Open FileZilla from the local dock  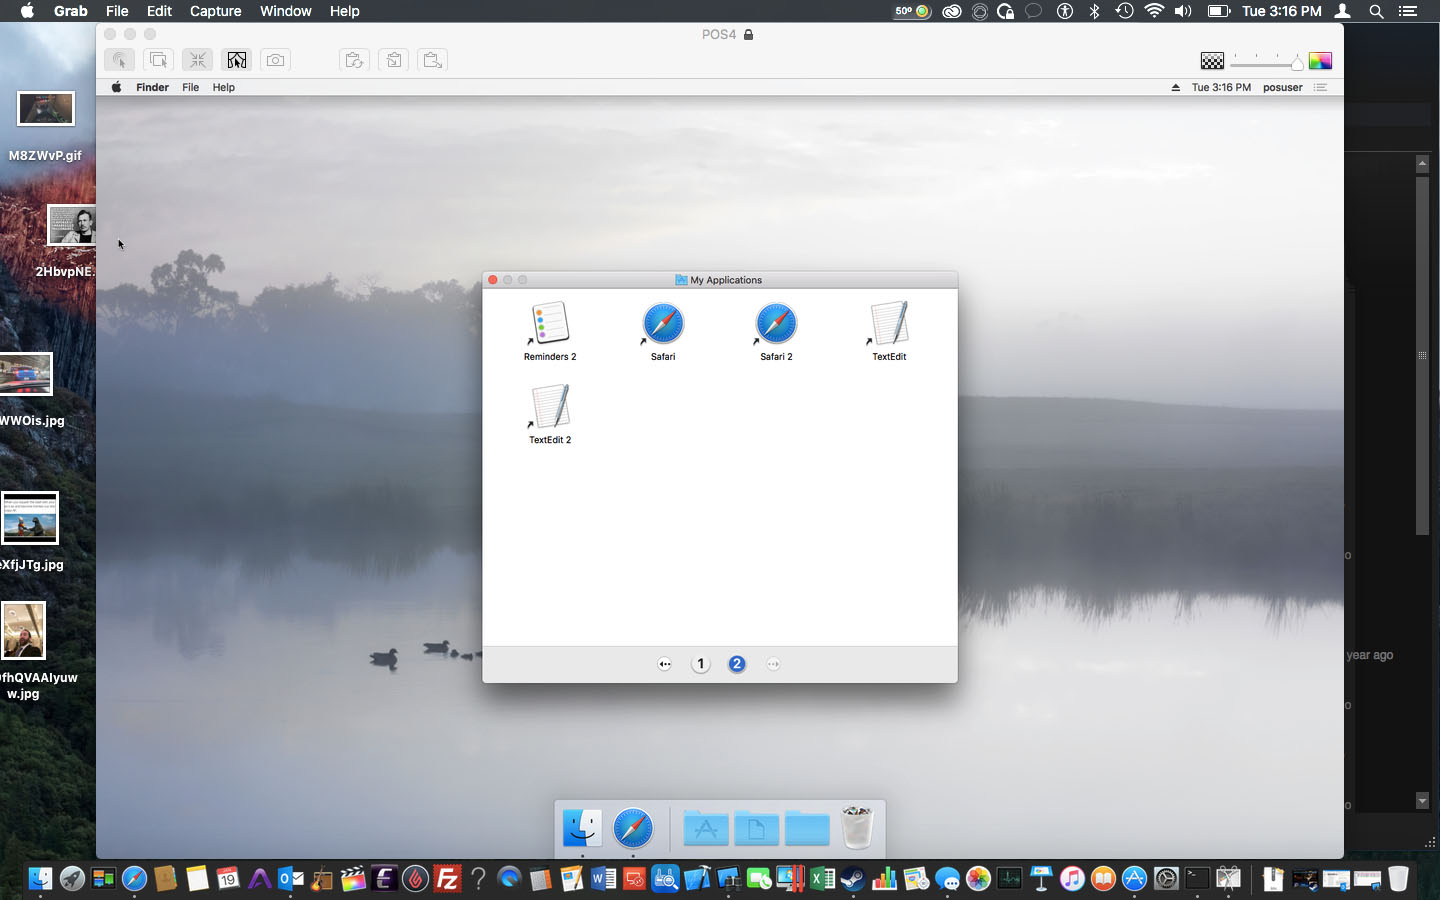[447, 879]
